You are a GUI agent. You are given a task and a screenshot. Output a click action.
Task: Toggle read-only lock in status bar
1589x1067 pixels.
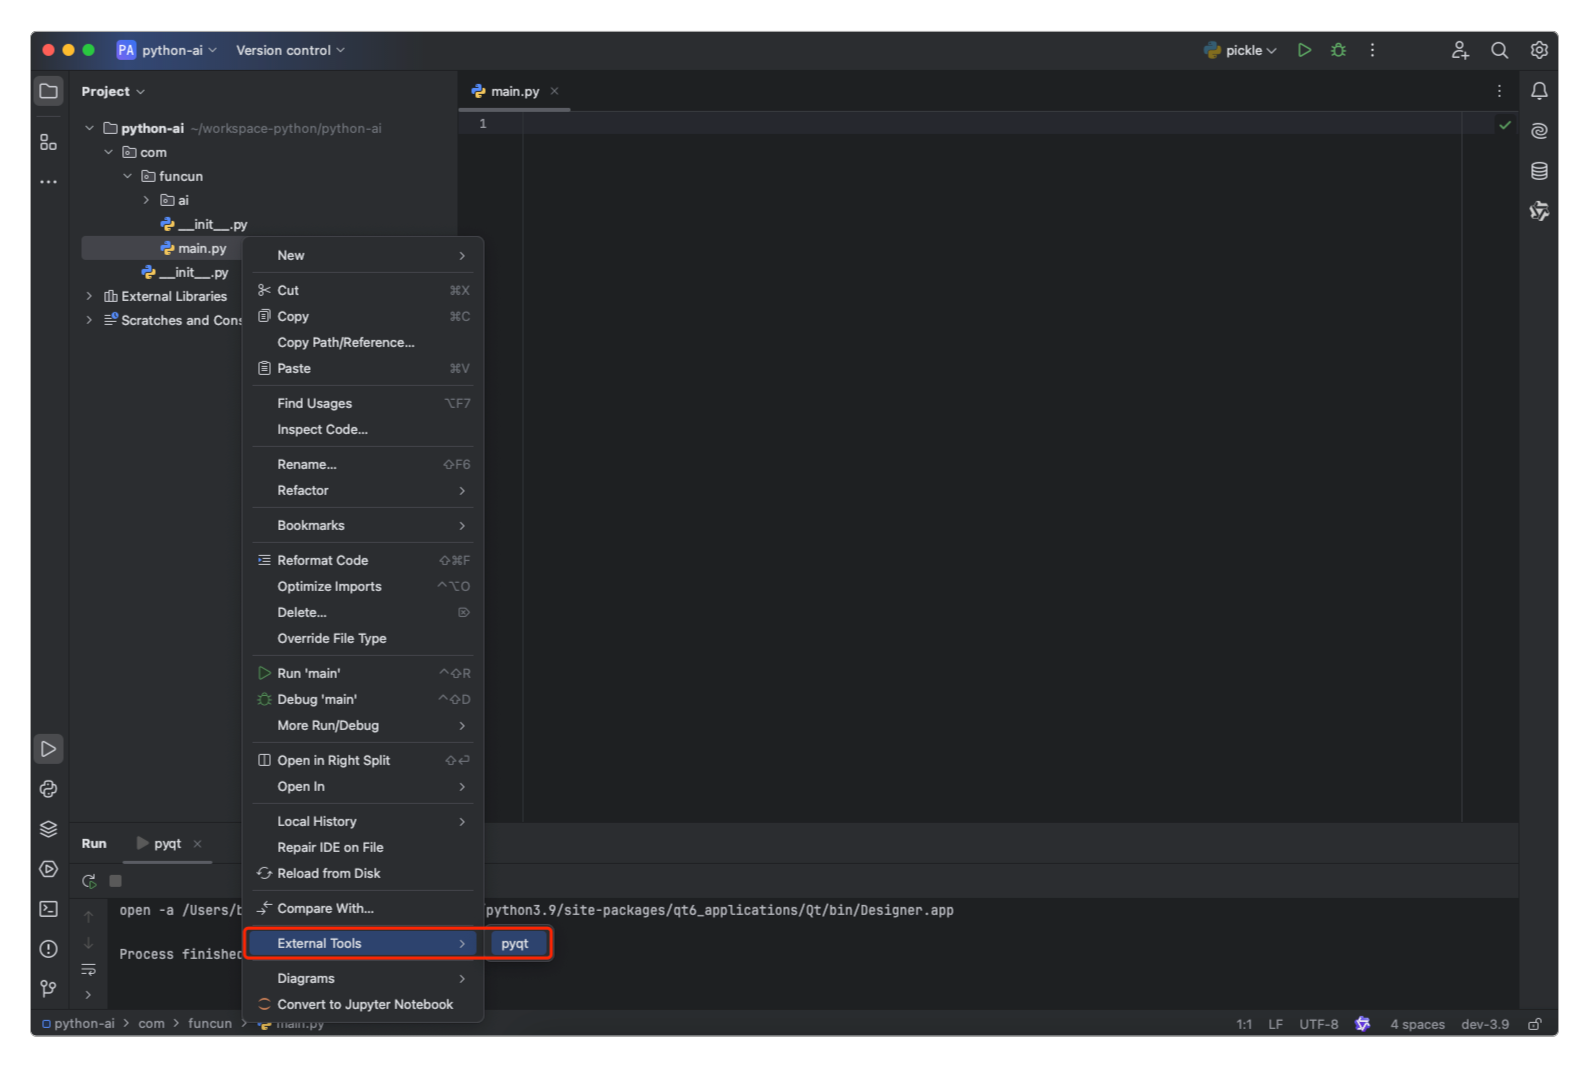point(1535,1024)
